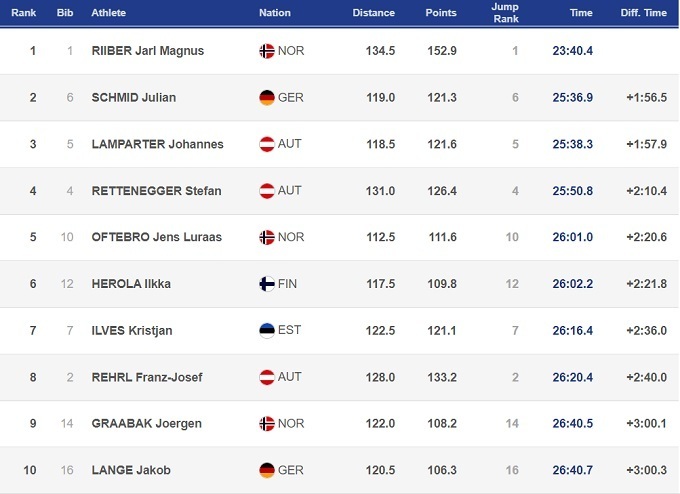
Task: Click German flag in Lange's row
Action: click(x=267, y=470)
